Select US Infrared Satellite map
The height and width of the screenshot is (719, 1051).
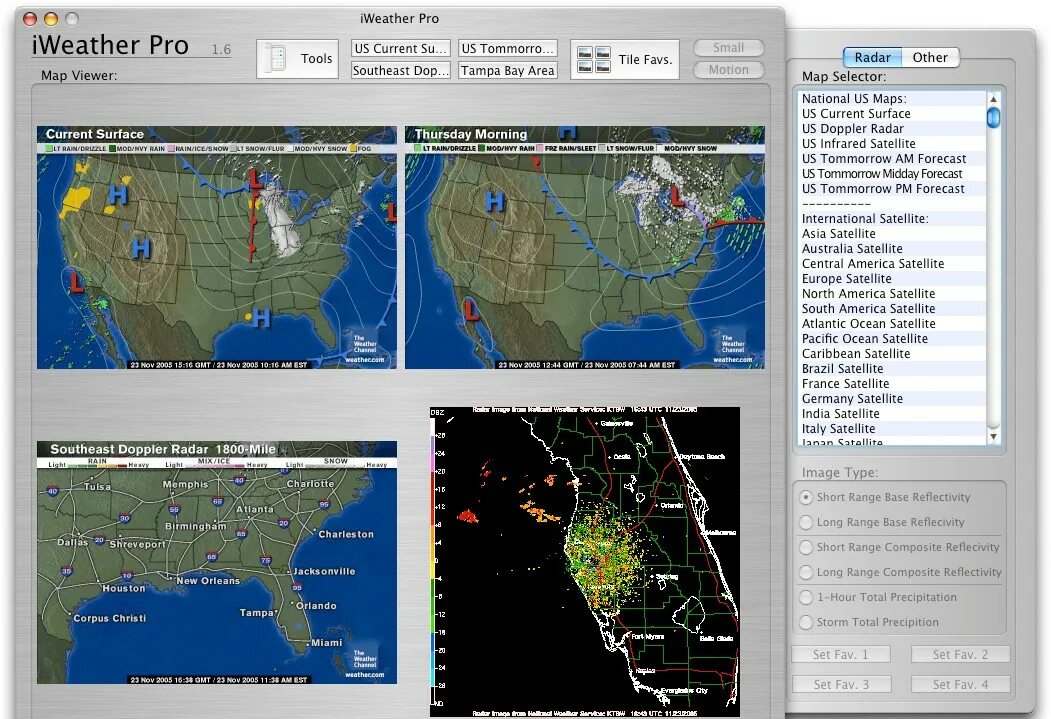tap(891, 143)
